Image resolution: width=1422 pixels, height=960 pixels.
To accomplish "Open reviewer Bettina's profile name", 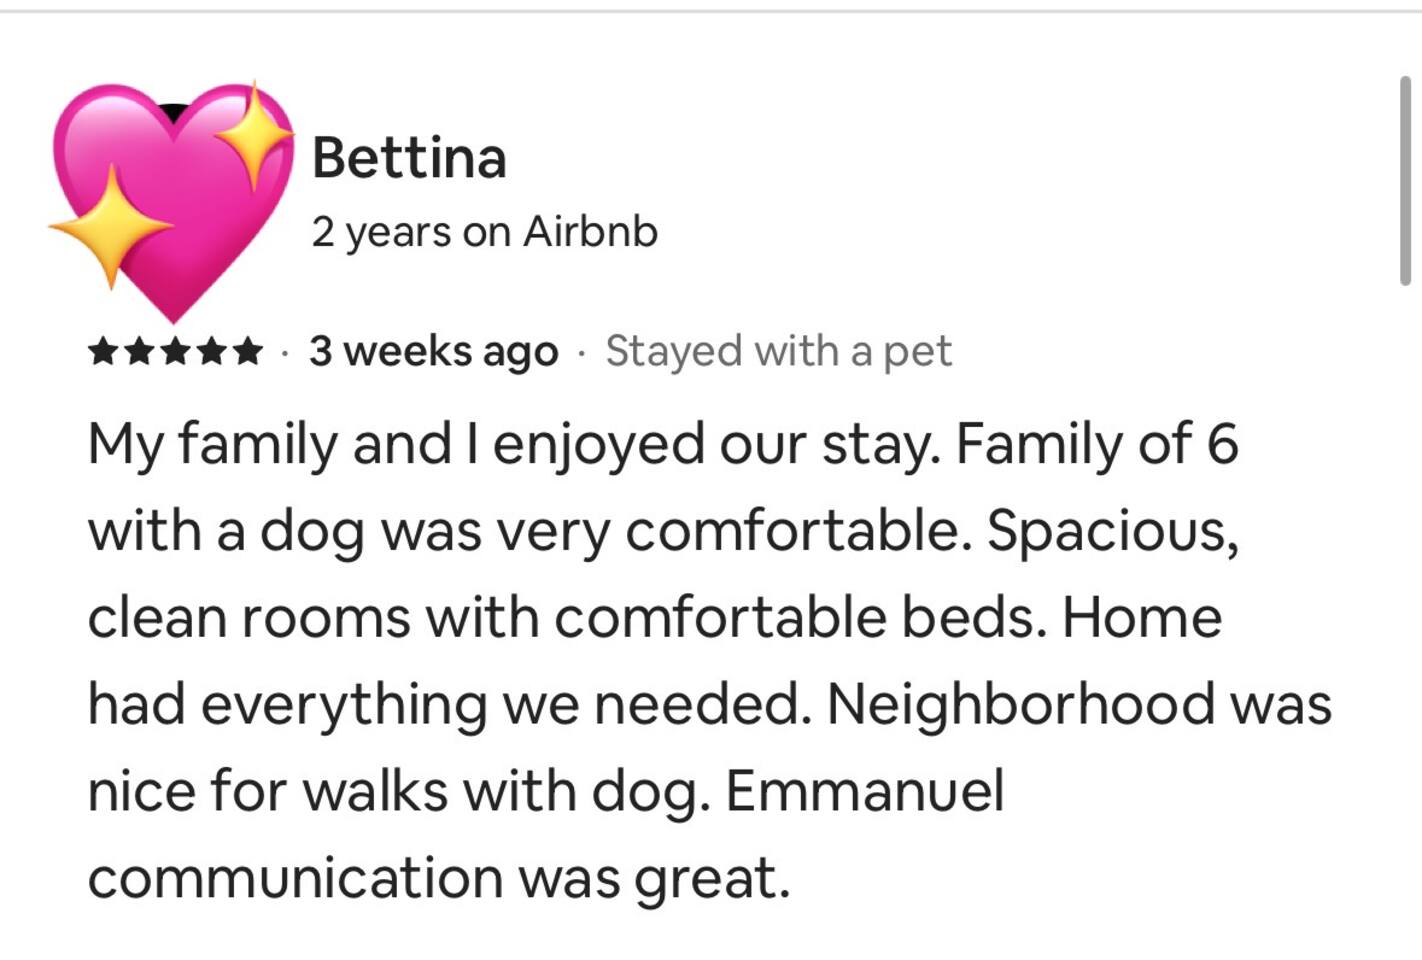I will [x=409, y=158].
